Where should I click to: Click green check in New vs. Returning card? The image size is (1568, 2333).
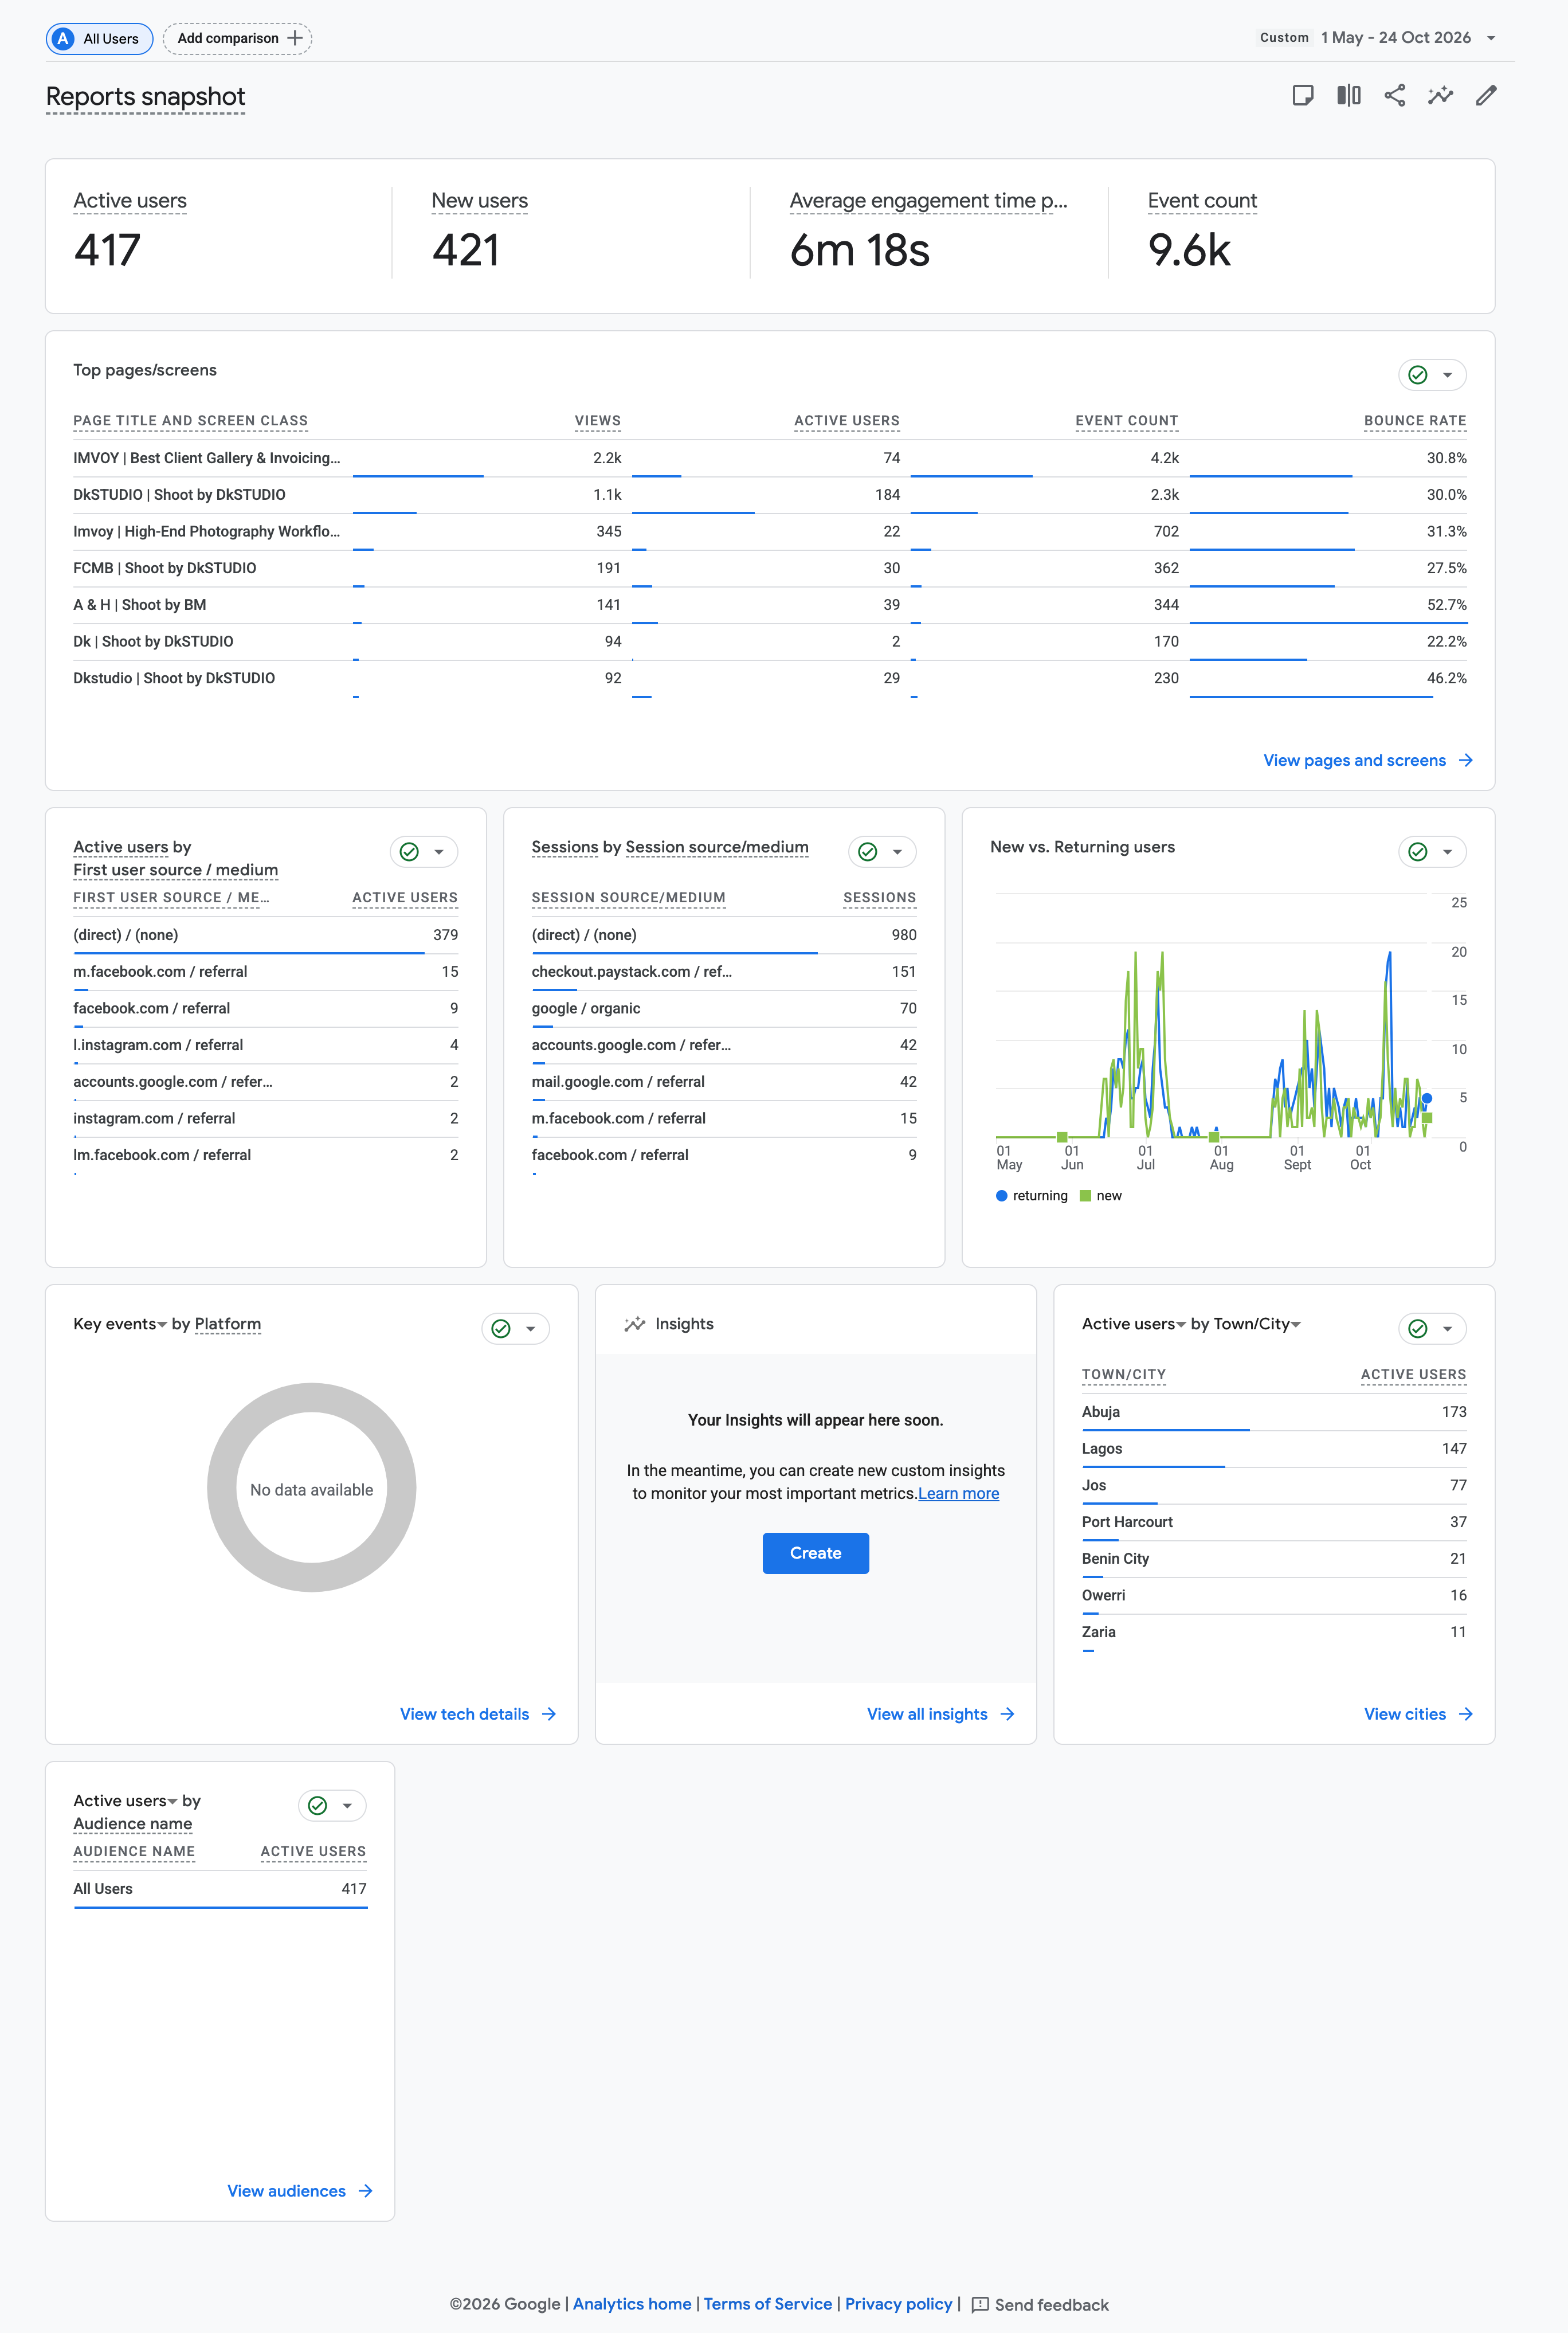[1417, 852]
